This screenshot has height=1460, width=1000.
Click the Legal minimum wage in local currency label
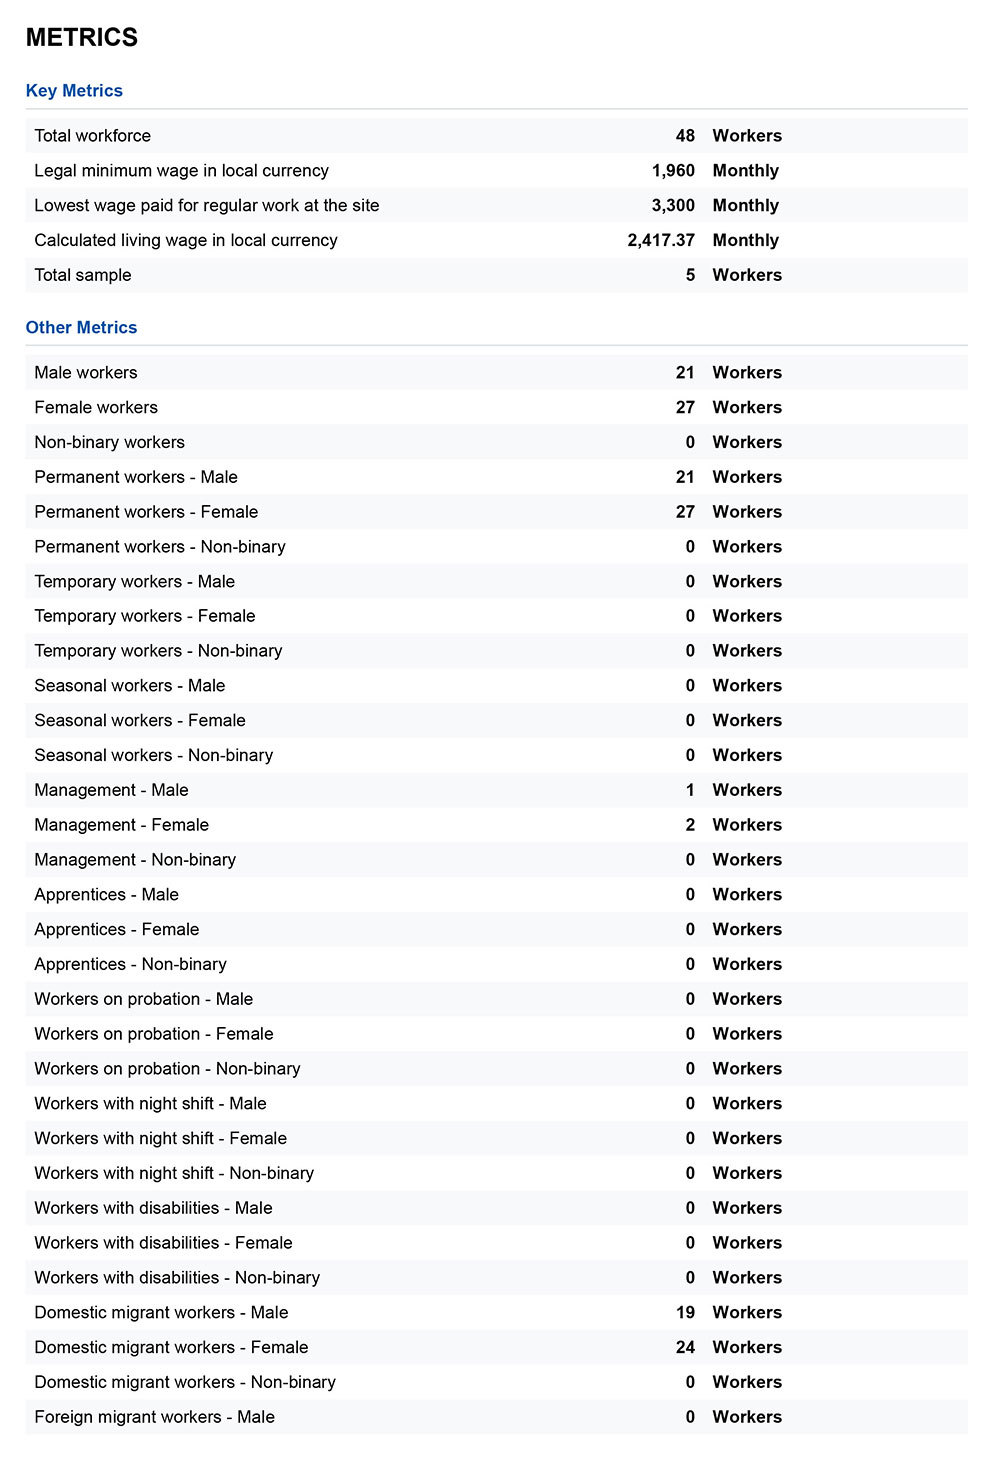click(181, 171)
